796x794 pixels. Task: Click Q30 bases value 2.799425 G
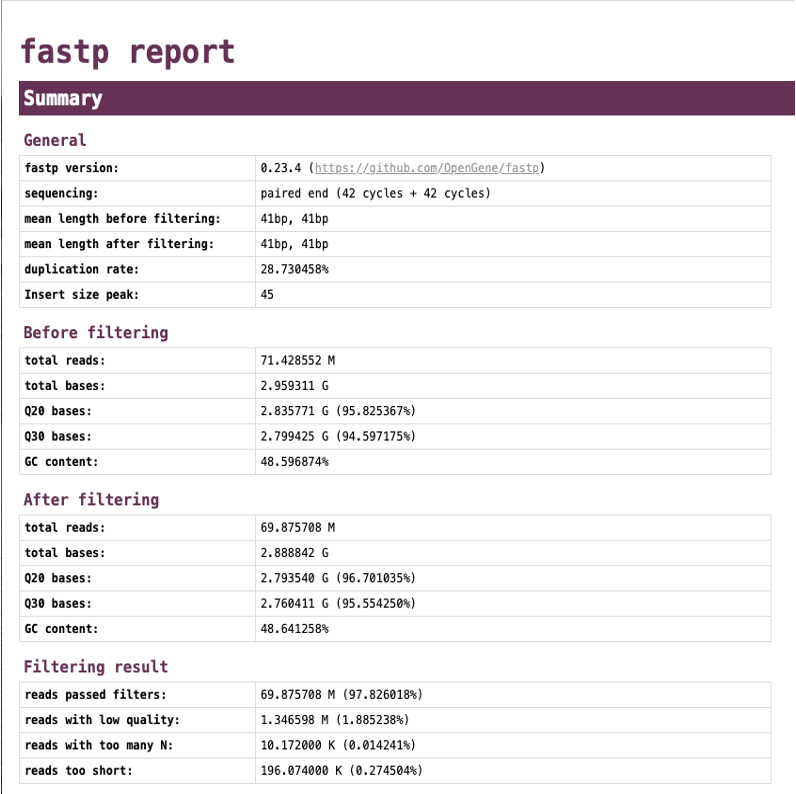(294, 437)
